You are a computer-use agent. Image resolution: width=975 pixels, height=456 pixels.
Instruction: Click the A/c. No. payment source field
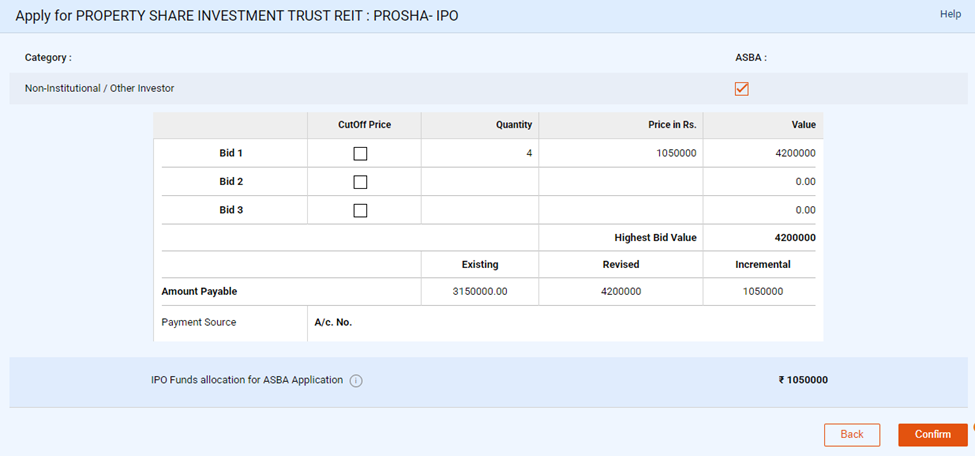pyautogui.click(x=560, y=323)
